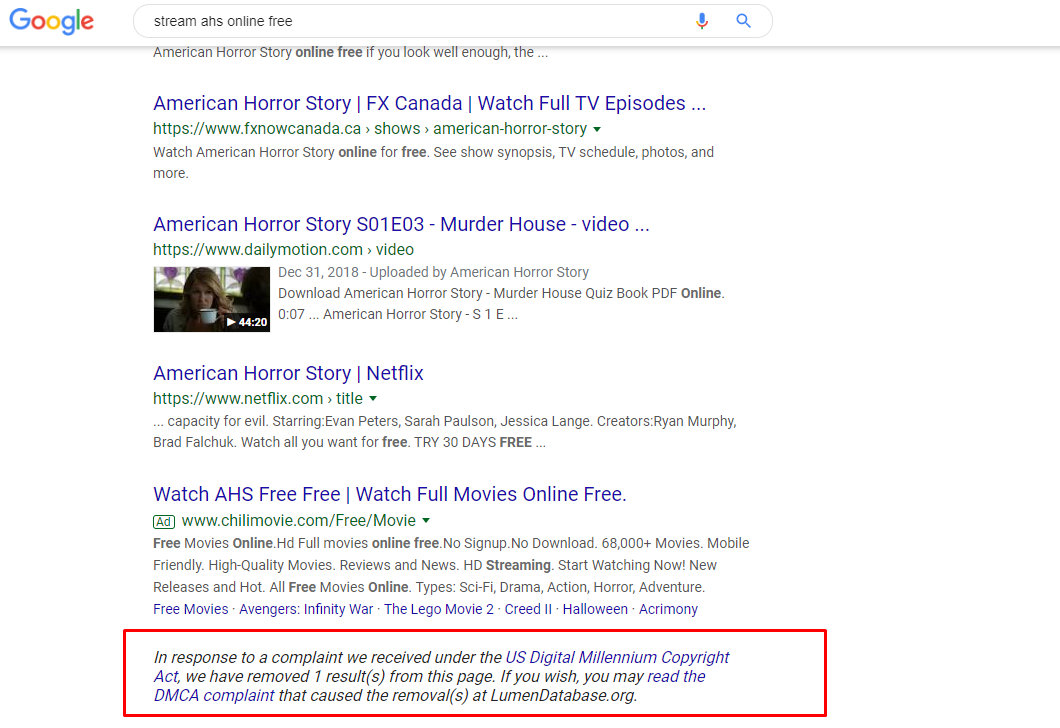Open the 'read the DMCA complaint' link
This screenshot has width=1060, height=728.
click(x=676, y=677)
